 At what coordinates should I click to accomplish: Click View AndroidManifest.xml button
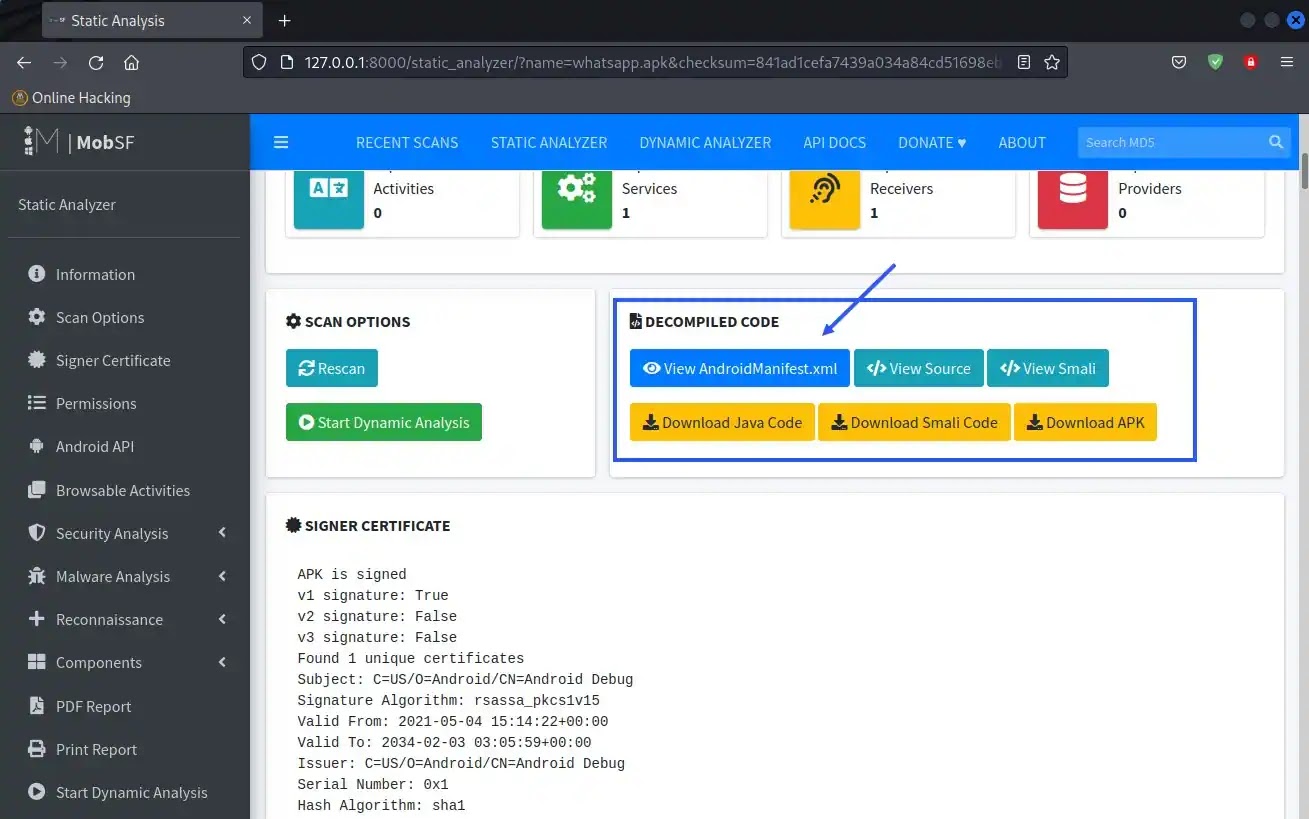coord(740,368)
